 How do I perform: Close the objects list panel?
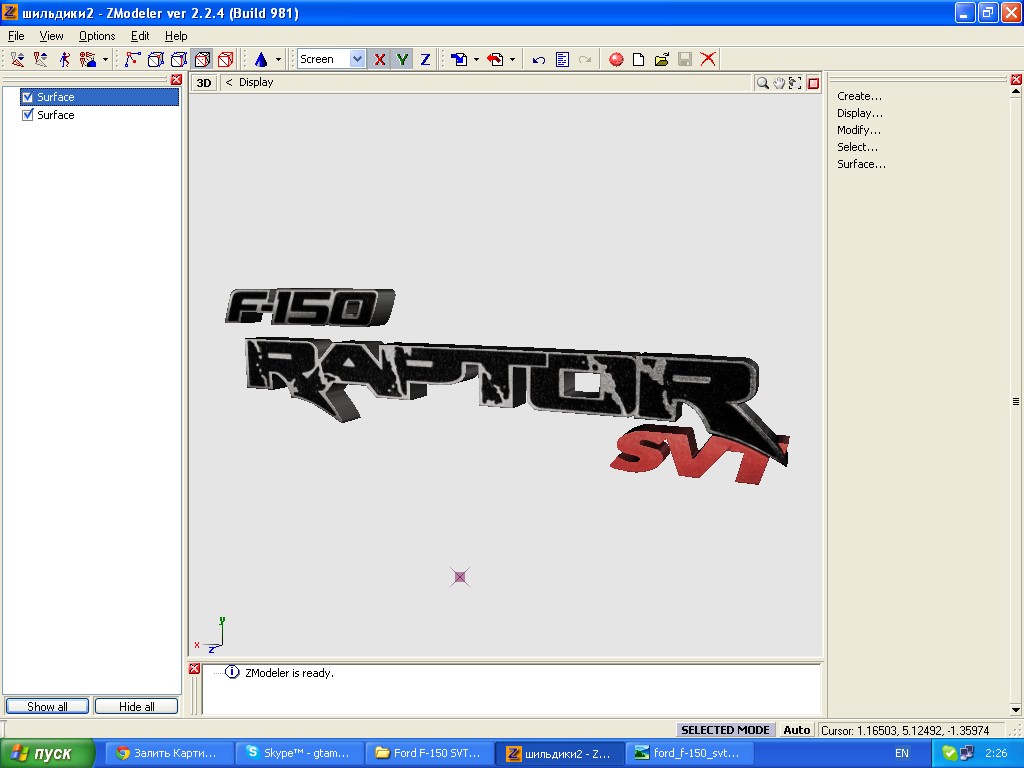(x=176, y=80)
